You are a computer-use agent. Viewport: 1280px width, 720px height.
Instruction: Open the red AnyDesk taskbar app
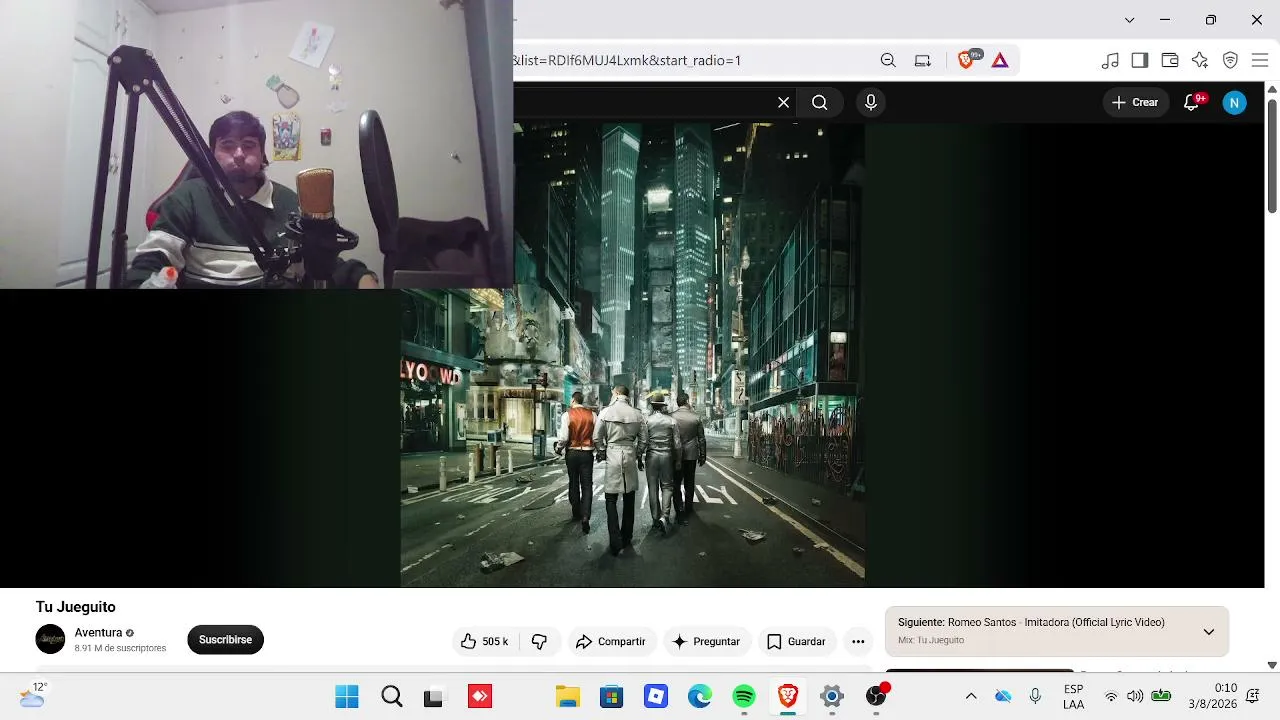480,697
